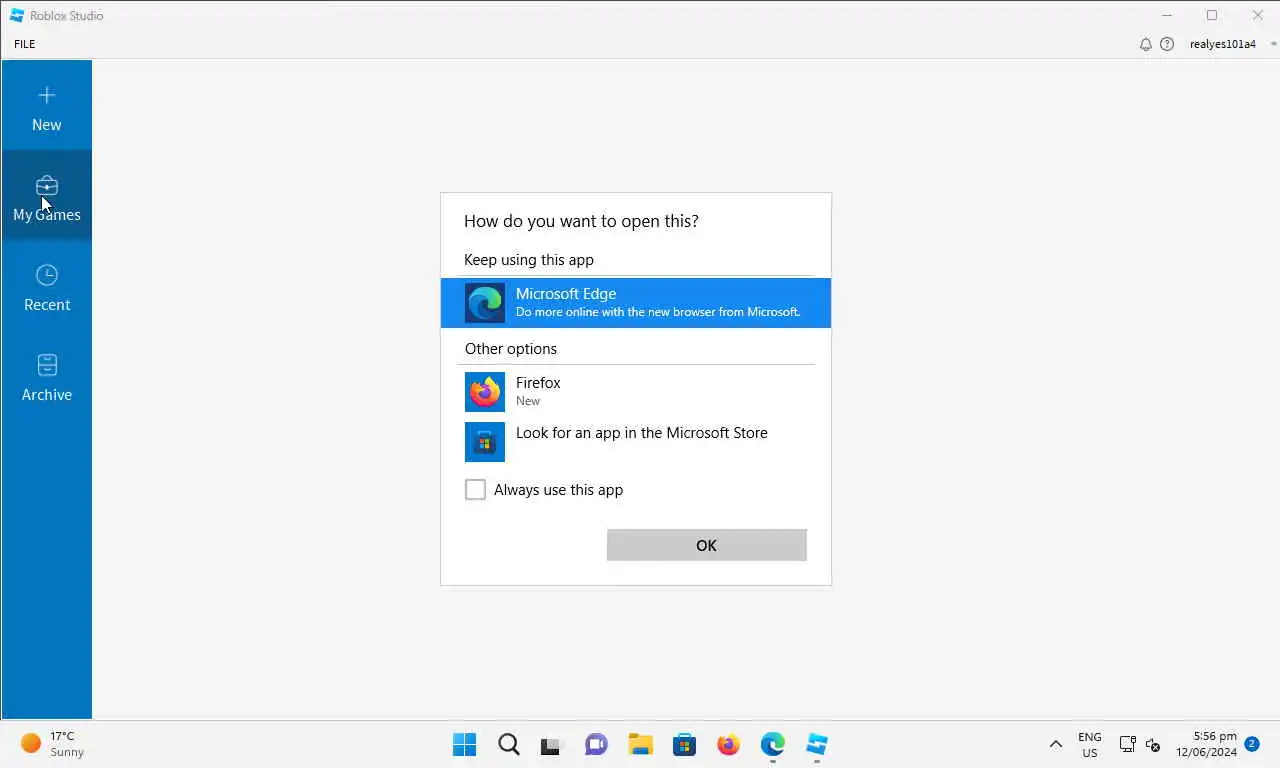Select Microsoft Edge to open this
Viewport: 1280px width, 768px height.
[636, 303]
